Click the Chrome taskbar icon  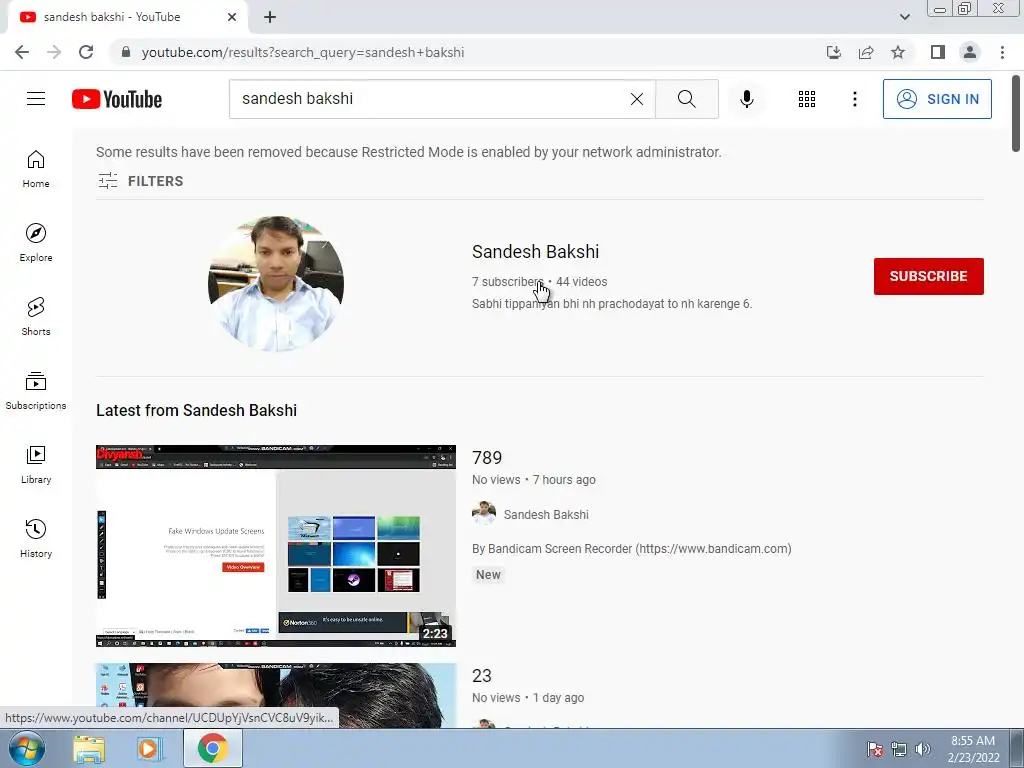[x=213, y=748]
